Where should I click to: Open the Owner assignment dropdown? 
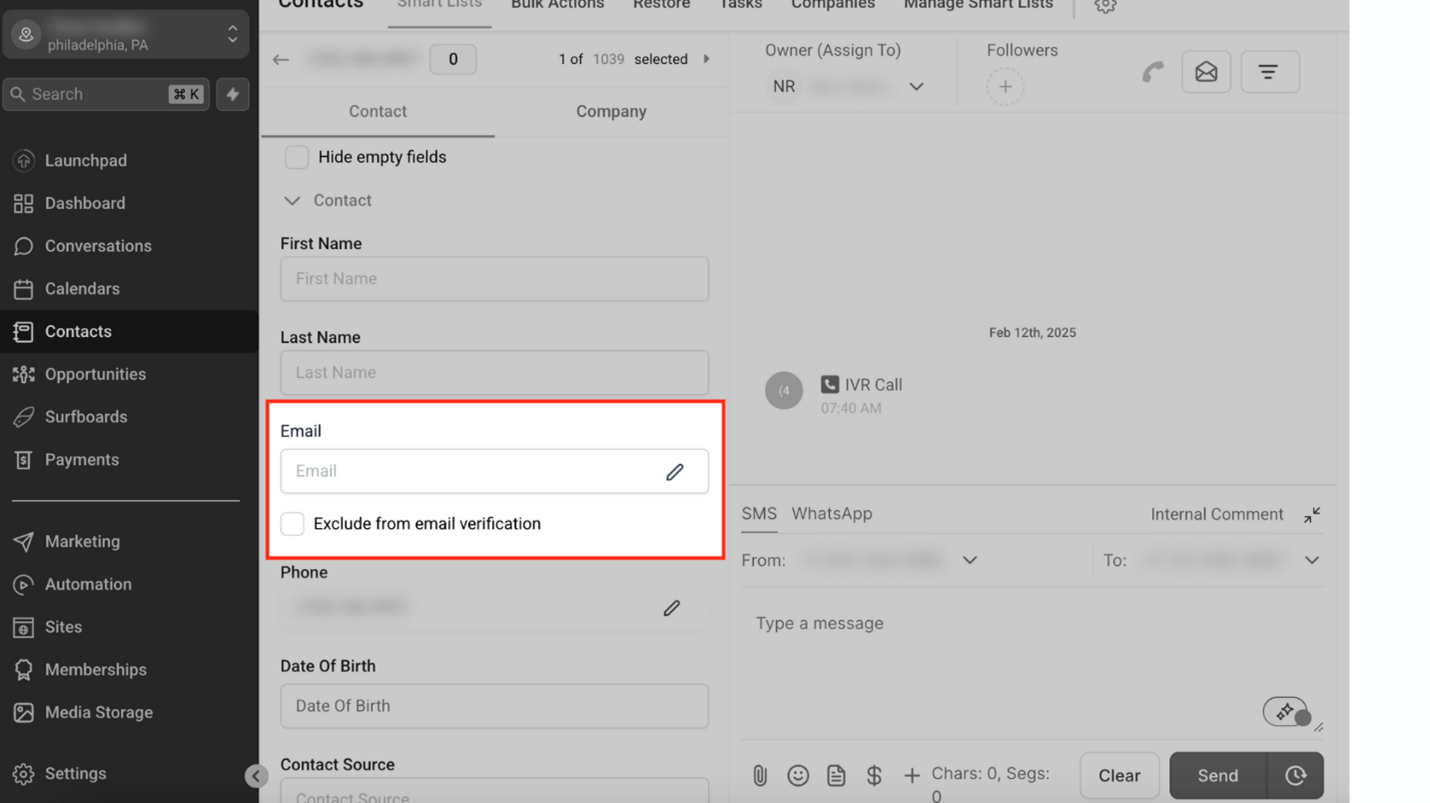pyautogui.click(x=916, y=87)
